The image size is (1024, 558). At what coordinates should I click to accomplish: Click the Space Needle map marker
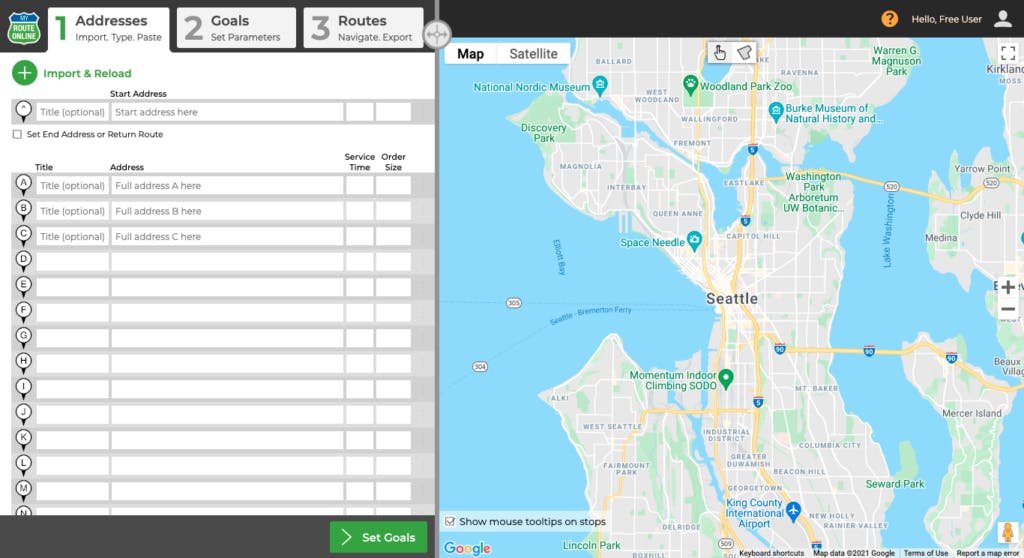point(694,240)
